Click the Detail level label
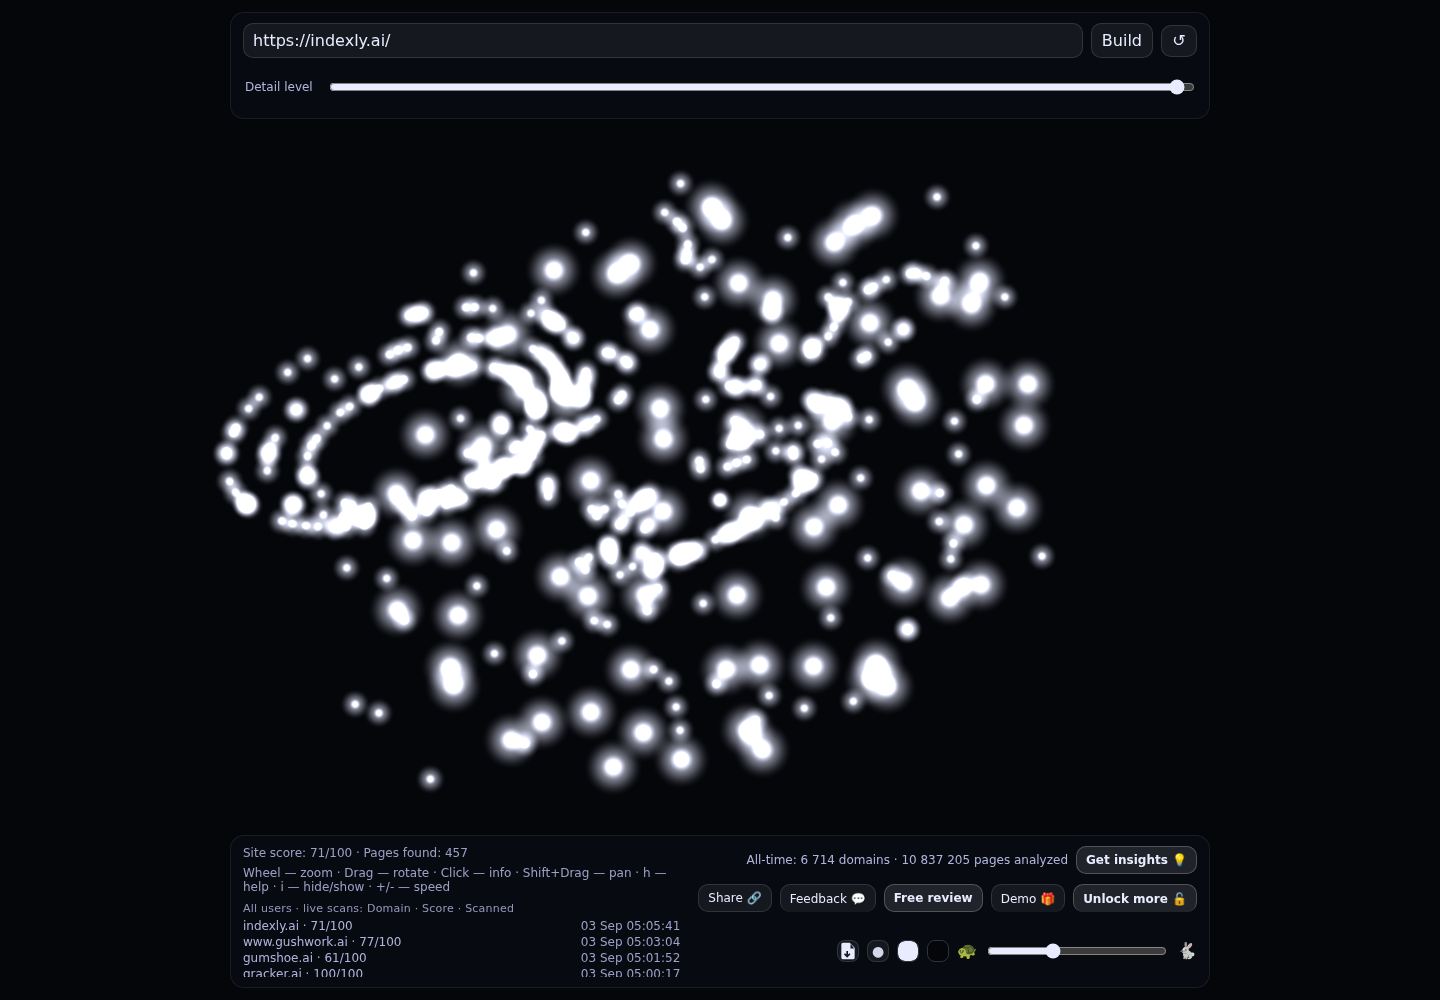The width and height of the screenshot is (1440, 1000). (x=279, y=87)
